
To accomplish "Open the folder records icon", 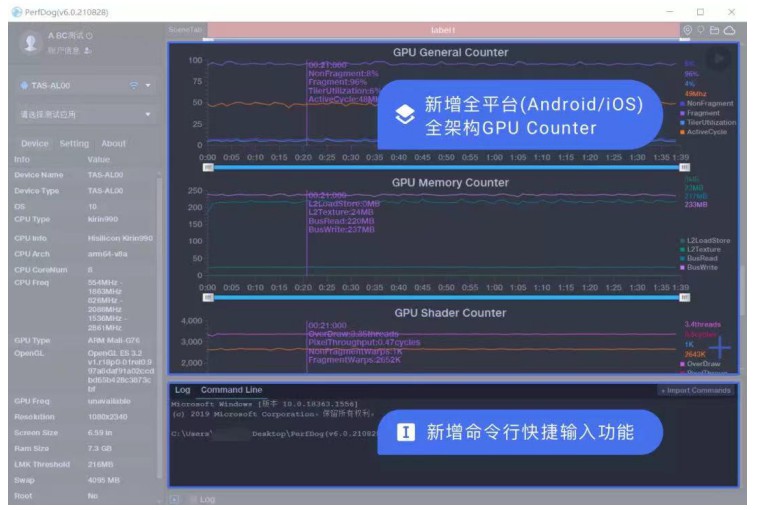I will tap(714, 30).
